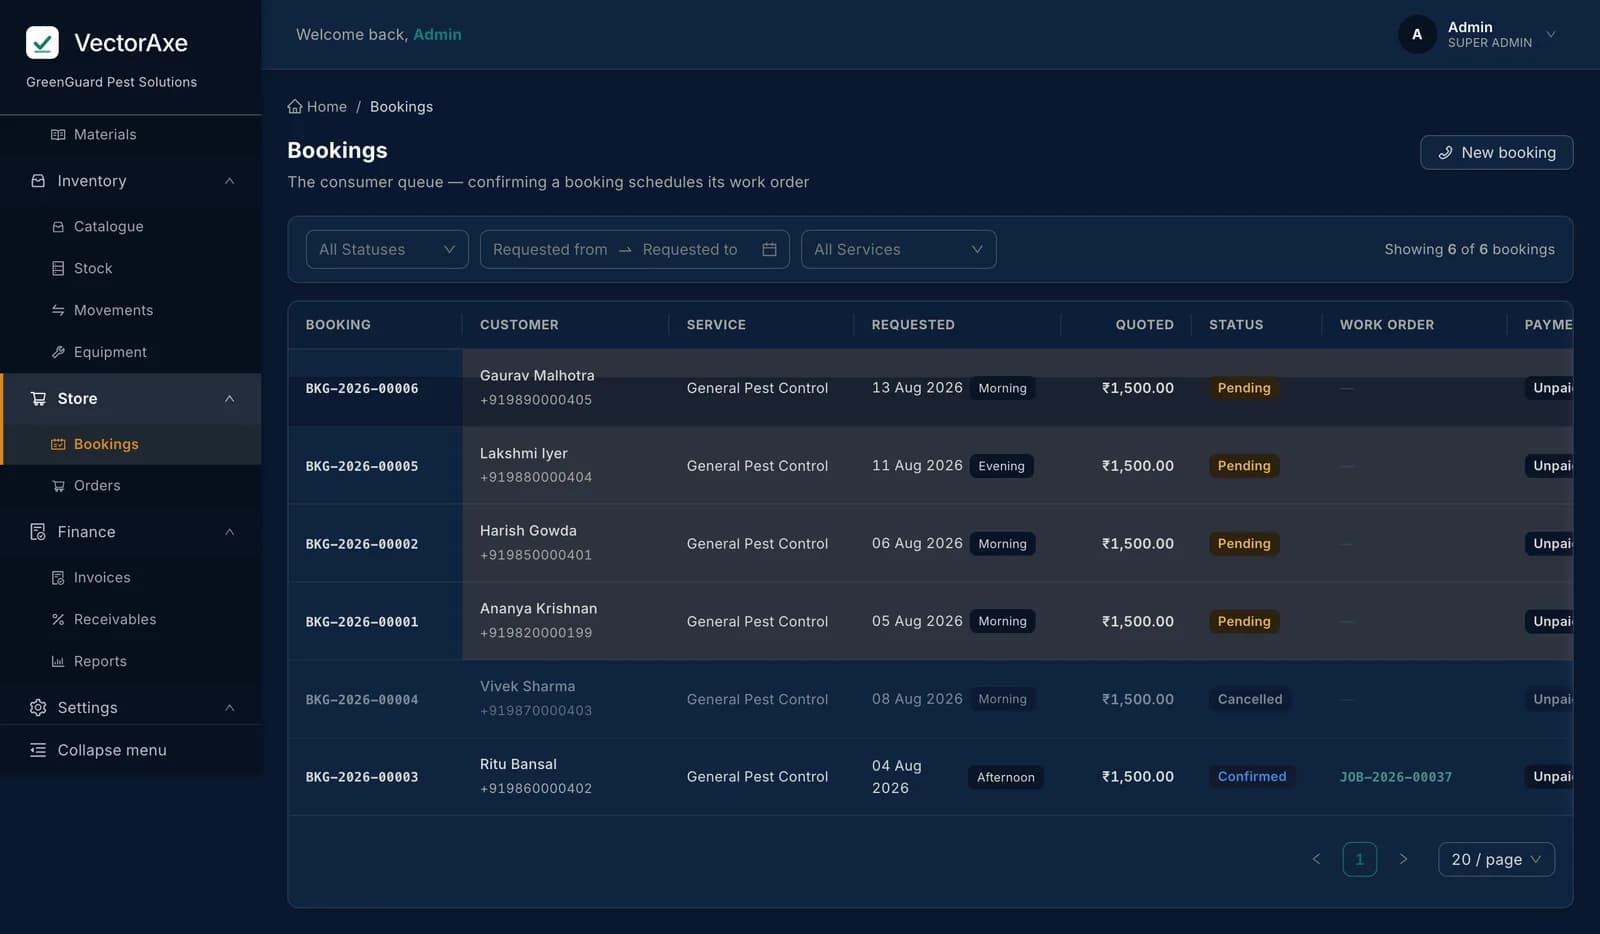Screen dimensions: 1600x934
Task: Go to next page arrow
Action: [1403, 860]
